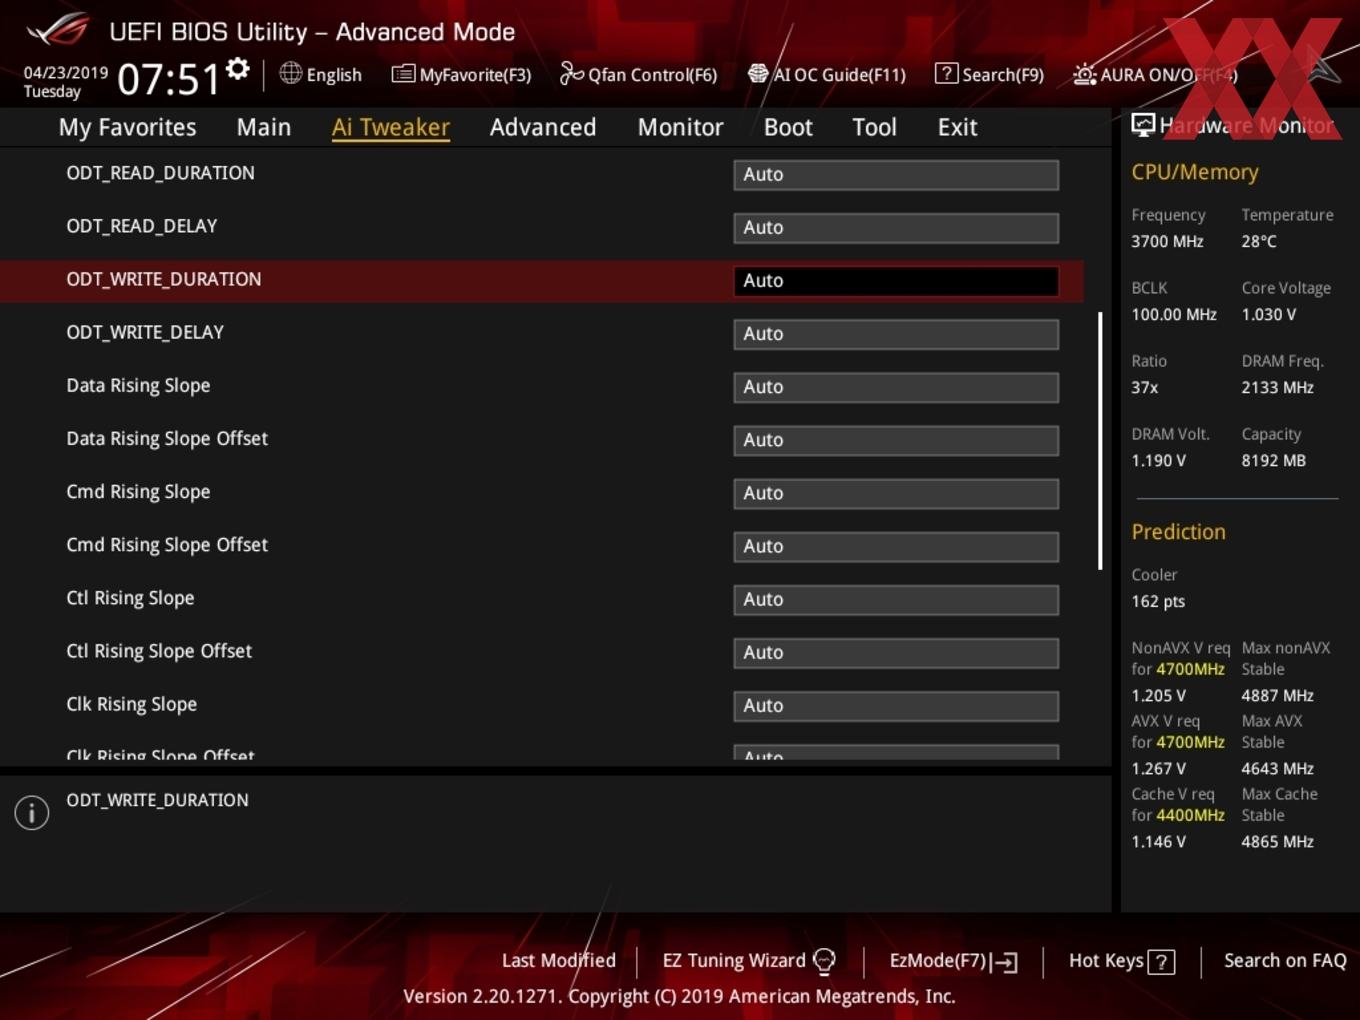Click the 04/23/2019 date text
1360x1020 pixels.
[66, 73]
